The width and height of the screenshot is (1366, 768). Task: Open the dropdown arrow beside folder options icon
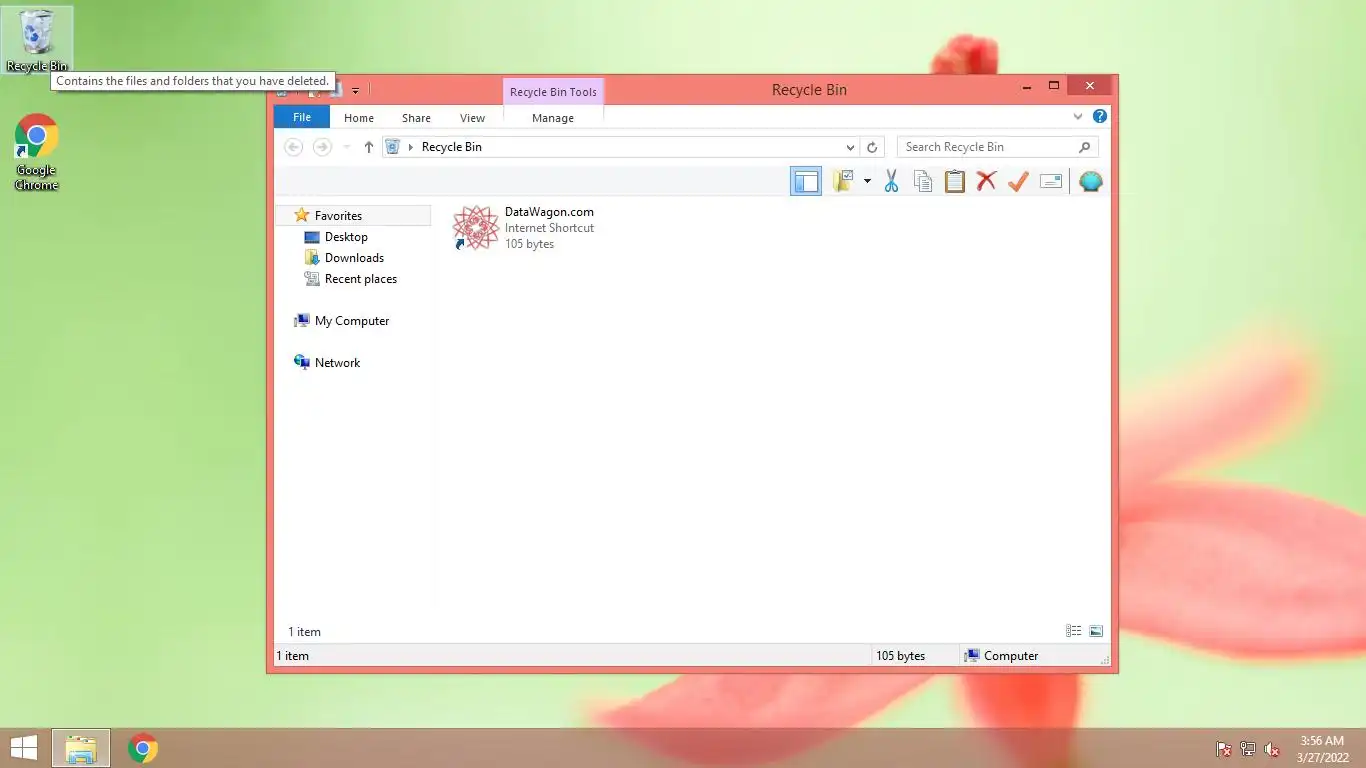pos(867,181)
